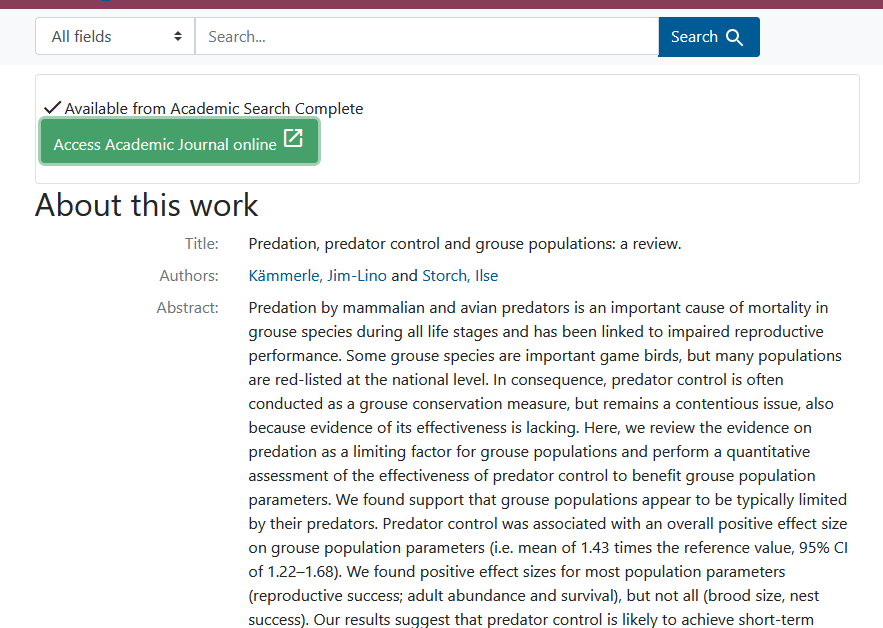Screen dimensions: 883x628
Task: Open 'Access Academic Journal online'
Action: 179,143
